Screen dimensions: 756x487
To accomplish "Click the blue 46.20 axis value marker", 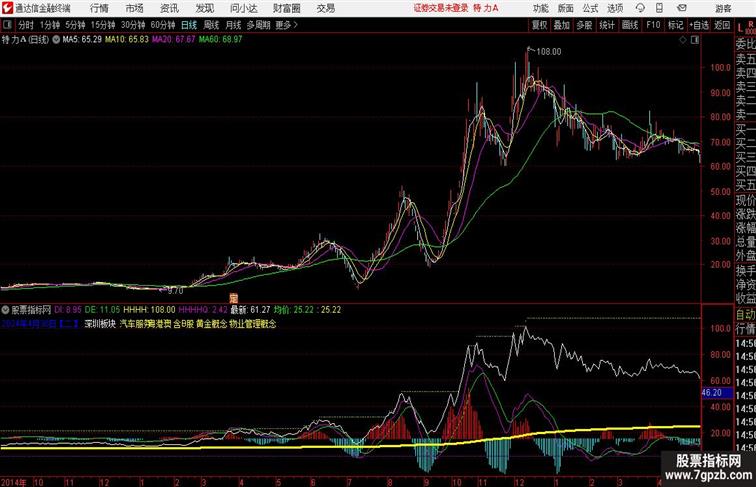I will pyautogui.click(x=717, y=393).
